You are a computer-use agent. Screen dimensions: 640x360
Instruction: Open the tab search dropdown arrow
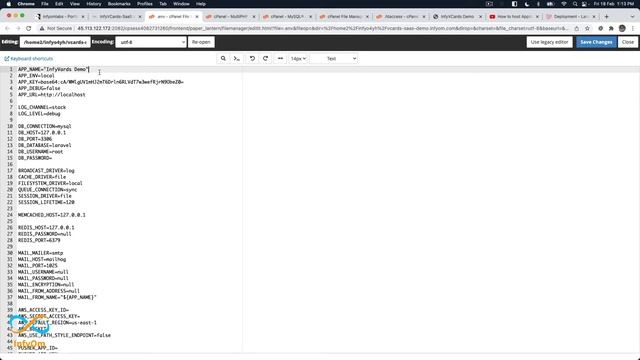[x=633, y=16]
